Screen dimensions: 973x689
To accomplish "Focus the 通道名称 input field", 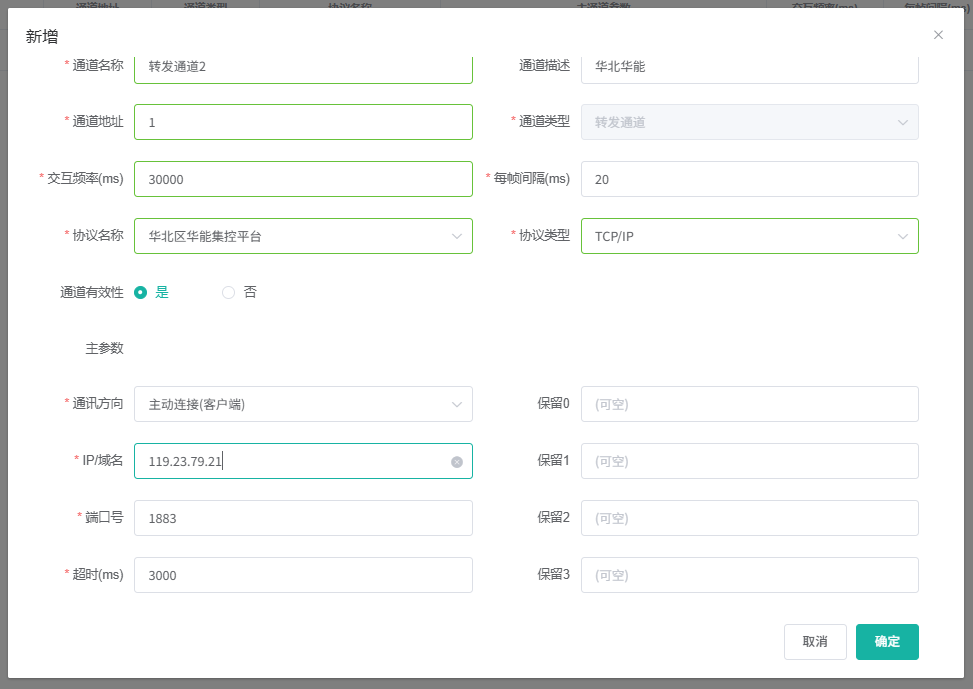I will click(x=303, y=68).
